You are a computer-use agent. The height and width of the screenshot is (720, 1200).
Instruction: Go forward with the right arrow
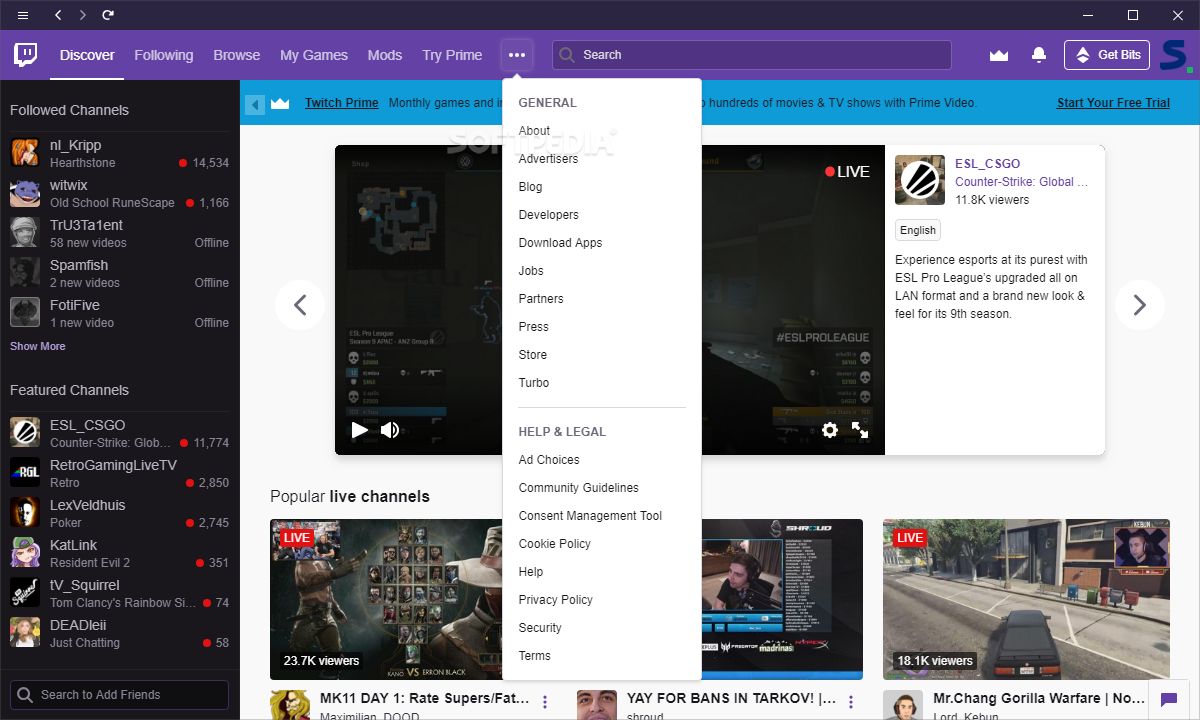pos(83,15)
